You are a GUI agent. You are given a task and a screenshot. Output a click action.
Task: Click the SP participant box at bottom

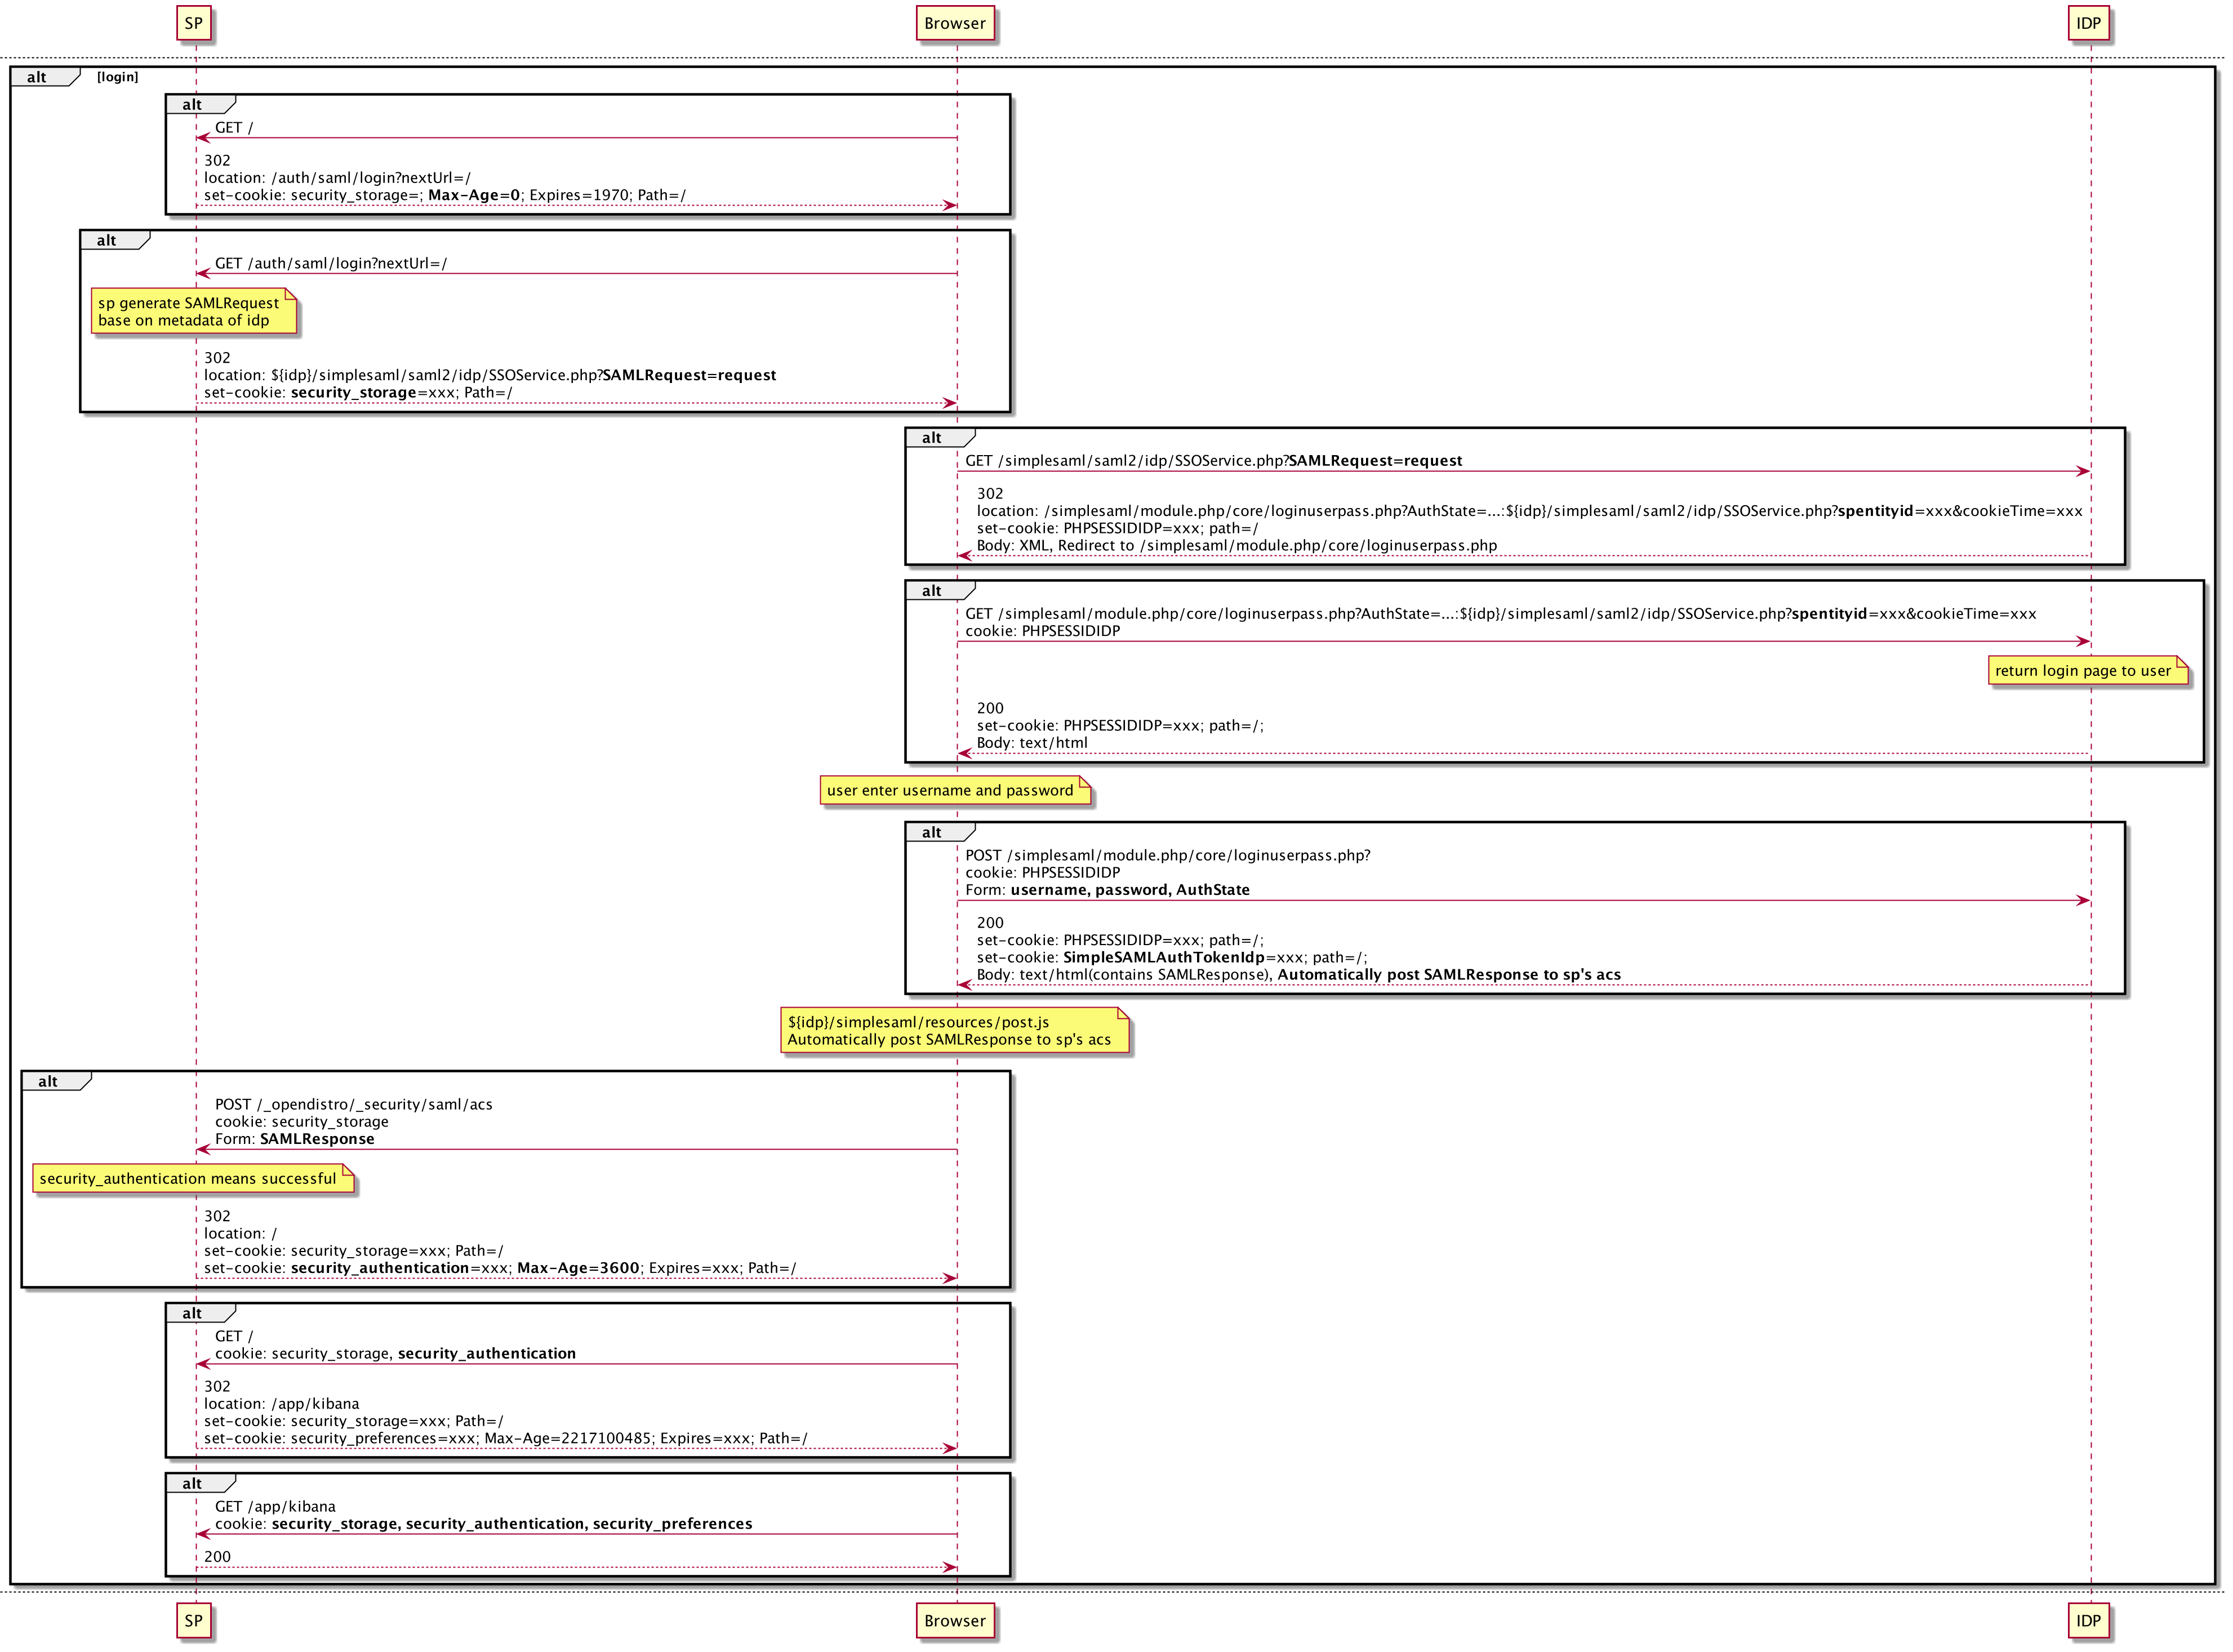(x=194, y=1620)
